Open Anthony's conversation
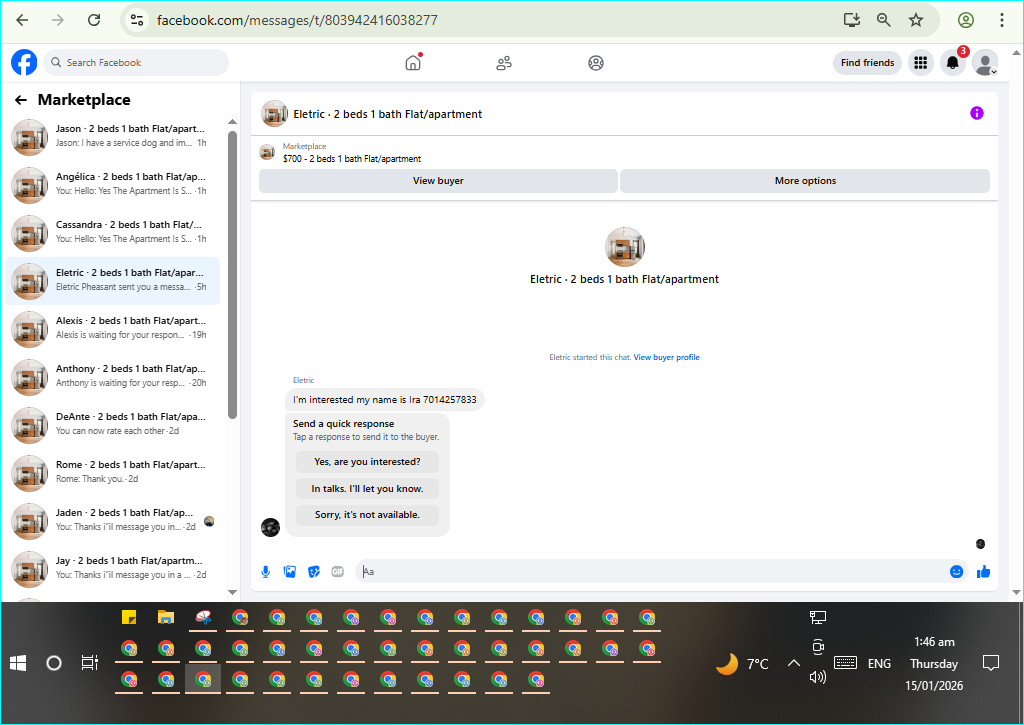Viewport: 1024px width, 725px height. [112, 377]
